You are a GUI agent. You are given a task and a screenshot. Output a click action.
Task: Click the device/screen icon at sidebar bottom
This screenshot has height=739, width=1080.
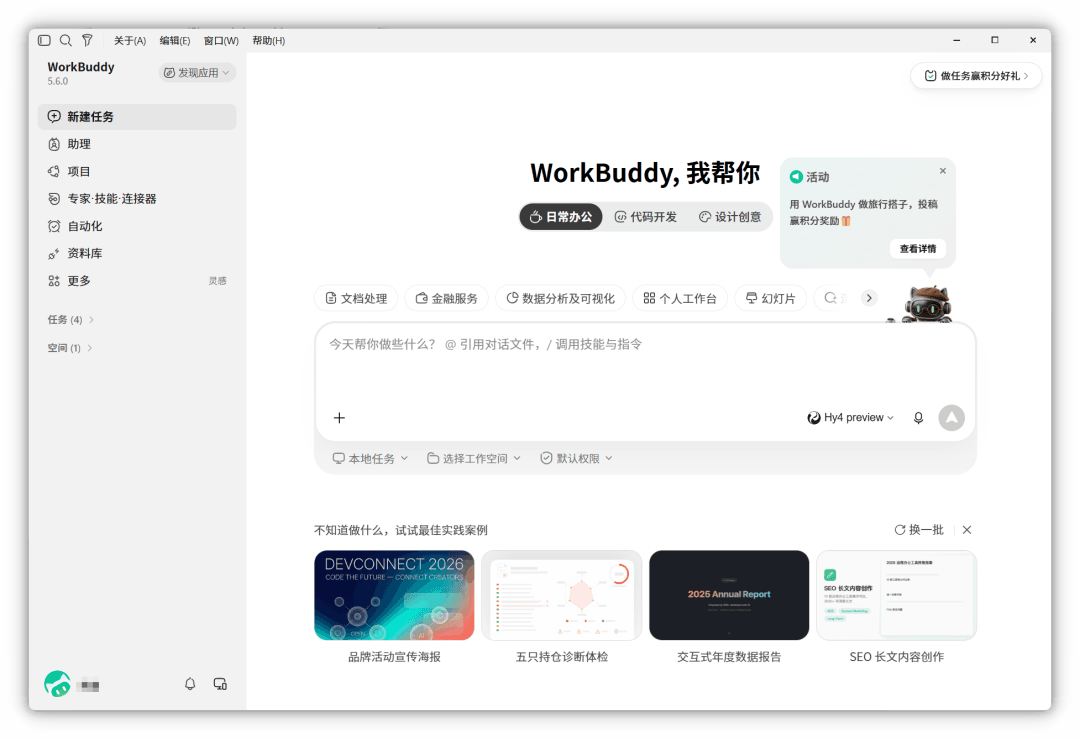pyautogui.click(x=220, y=684)
